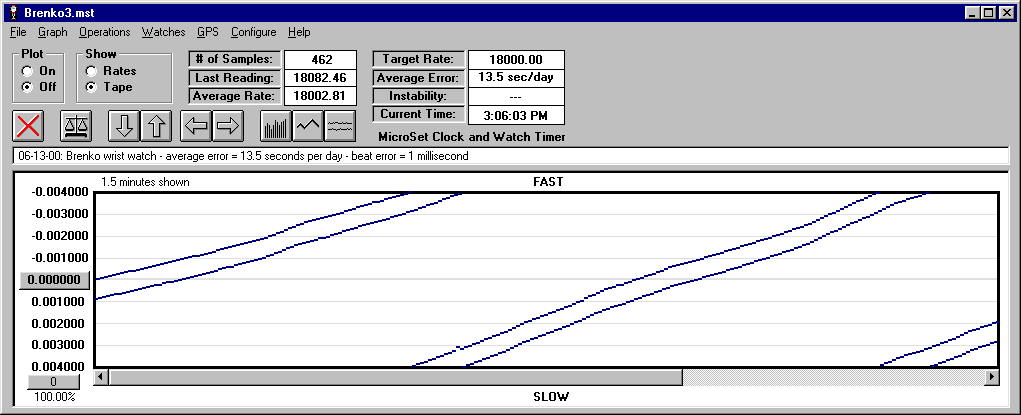Click the Last Reading label

(235, 78)
